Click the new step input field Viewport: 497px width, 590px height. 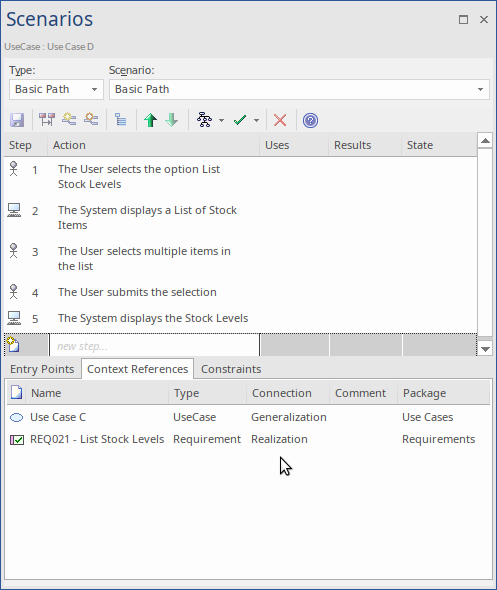(x=154, y=345)
